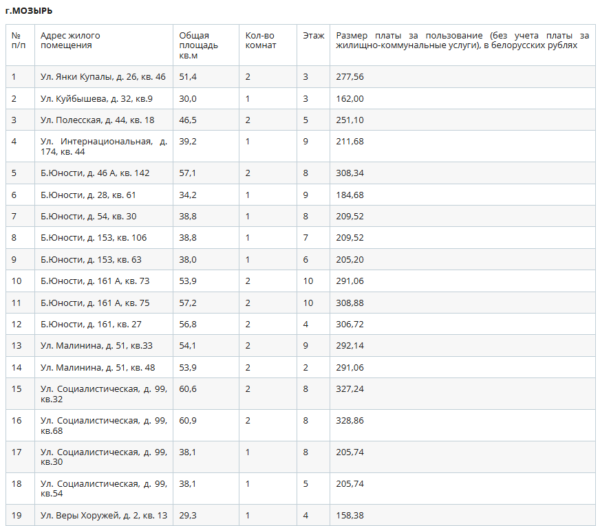
Task: Select the 'Этаж' column header
Action: [313, 35]
